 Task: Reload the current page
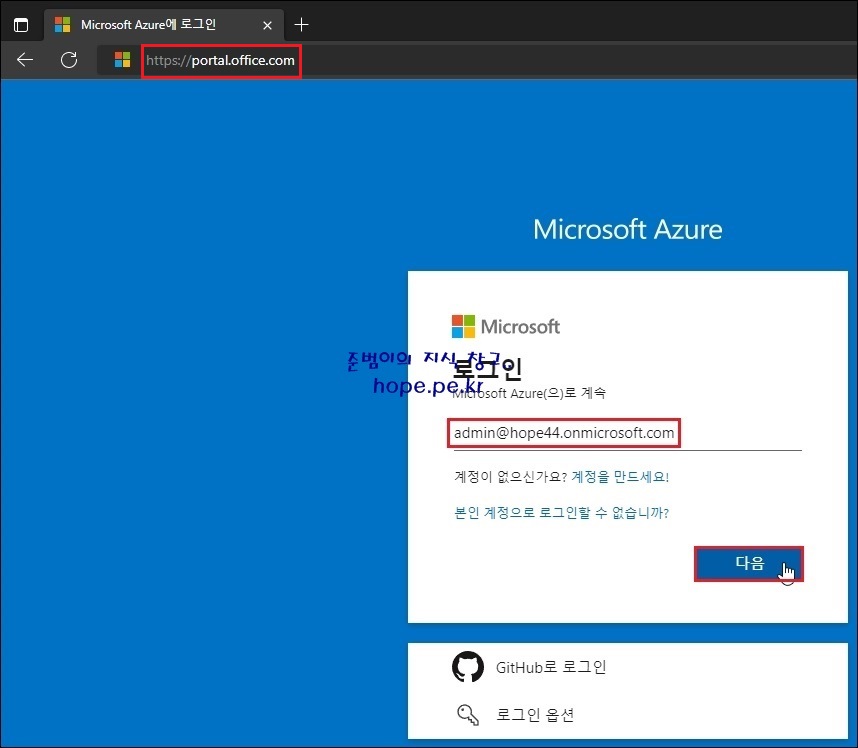click(69, 60)
